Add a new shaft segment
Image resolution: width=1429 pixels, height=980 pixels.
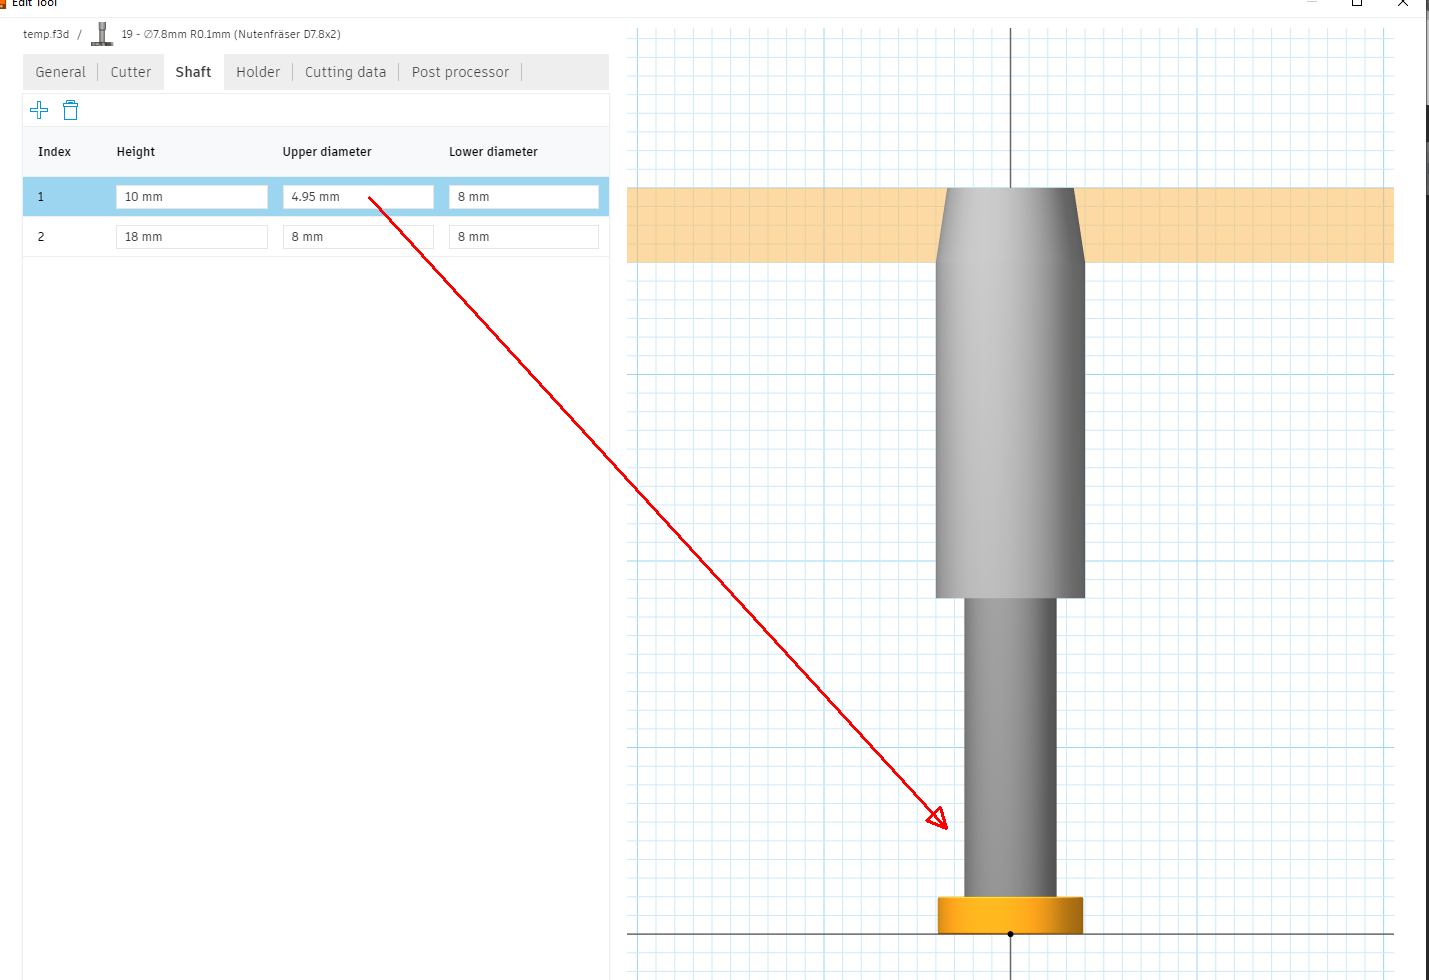[x=38, y=110]
